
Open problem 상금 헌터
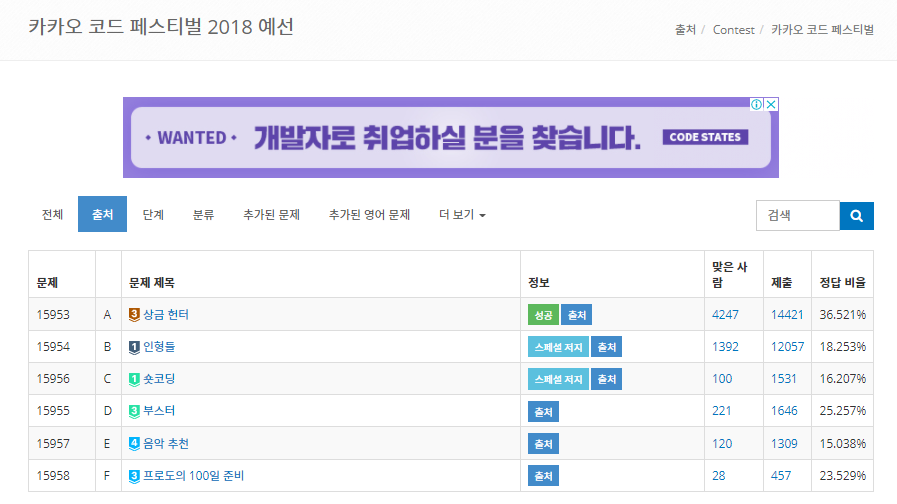click(x=165, y=315)
